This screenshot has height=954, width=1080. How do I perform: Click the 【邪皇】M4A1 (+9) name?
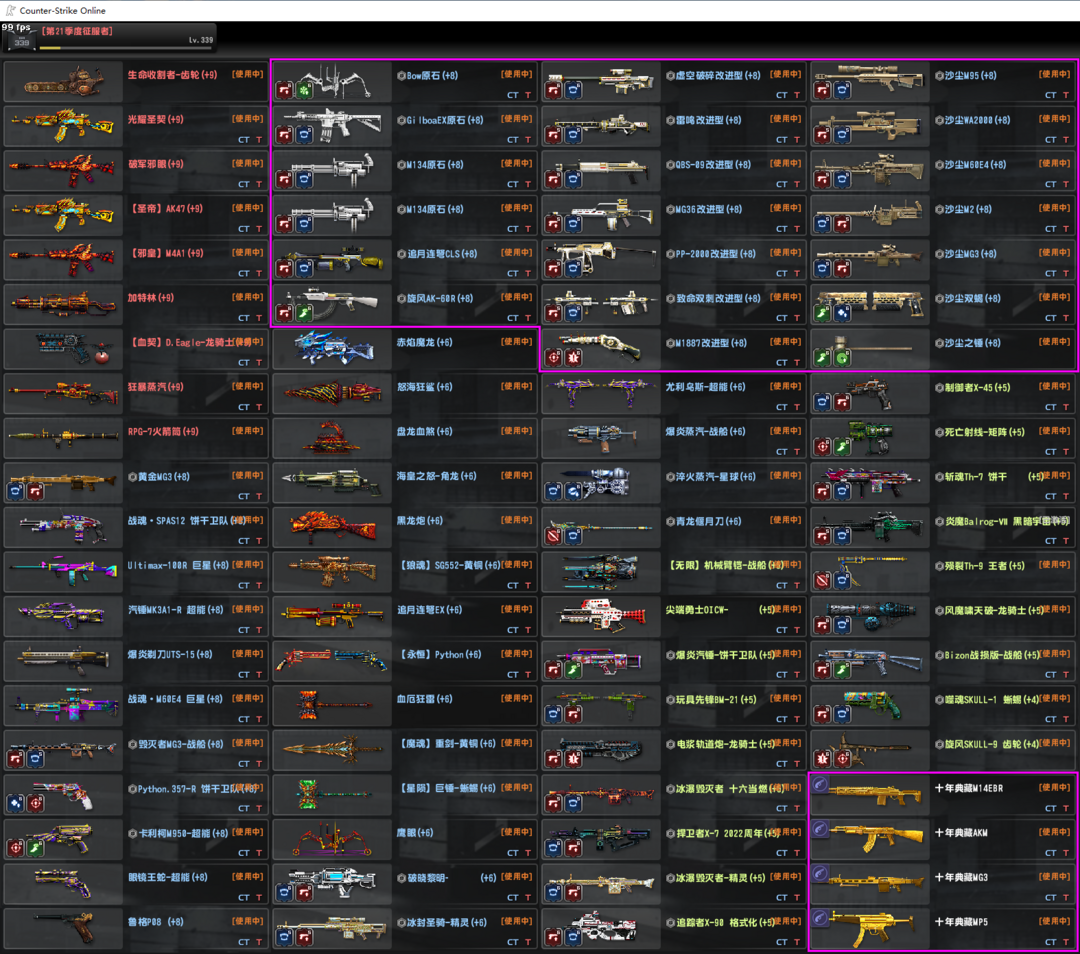(x=165, y=253)
